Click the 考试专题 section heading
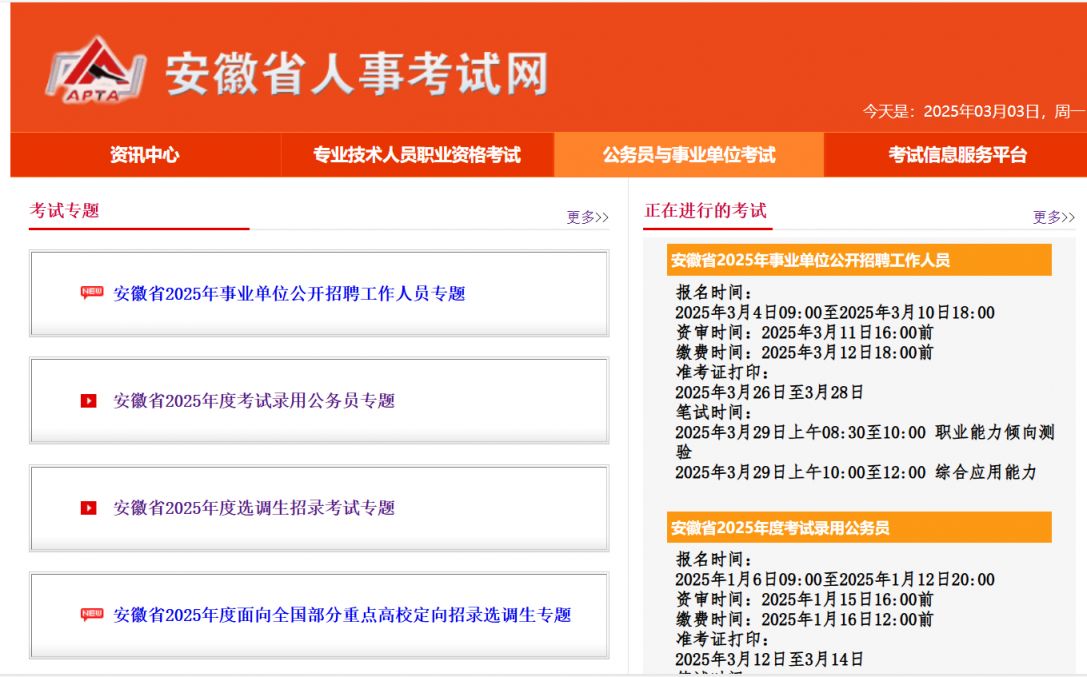The height and width of the screenshot is (677, 1087). tap(65, 211)
